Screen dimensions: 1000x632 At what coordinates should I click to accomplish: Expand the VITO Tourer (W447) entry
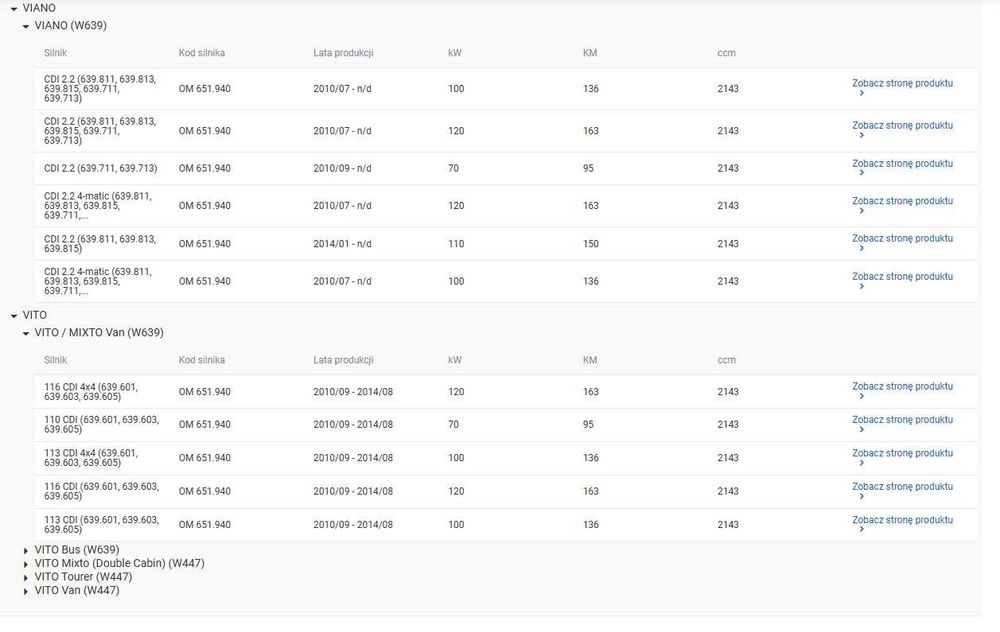pyautogui.click(x=26, y=578)
